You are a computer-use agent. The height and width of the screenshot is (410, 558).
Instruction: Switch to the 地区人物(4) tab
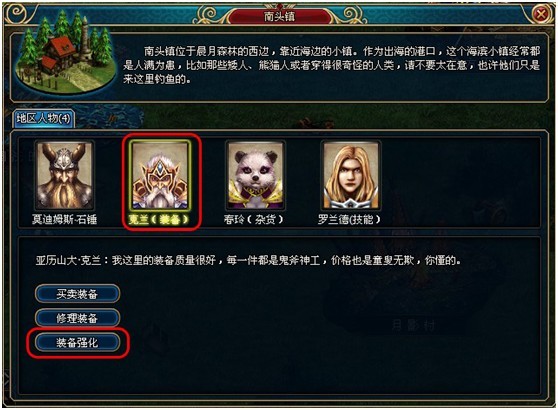(44, 118)
